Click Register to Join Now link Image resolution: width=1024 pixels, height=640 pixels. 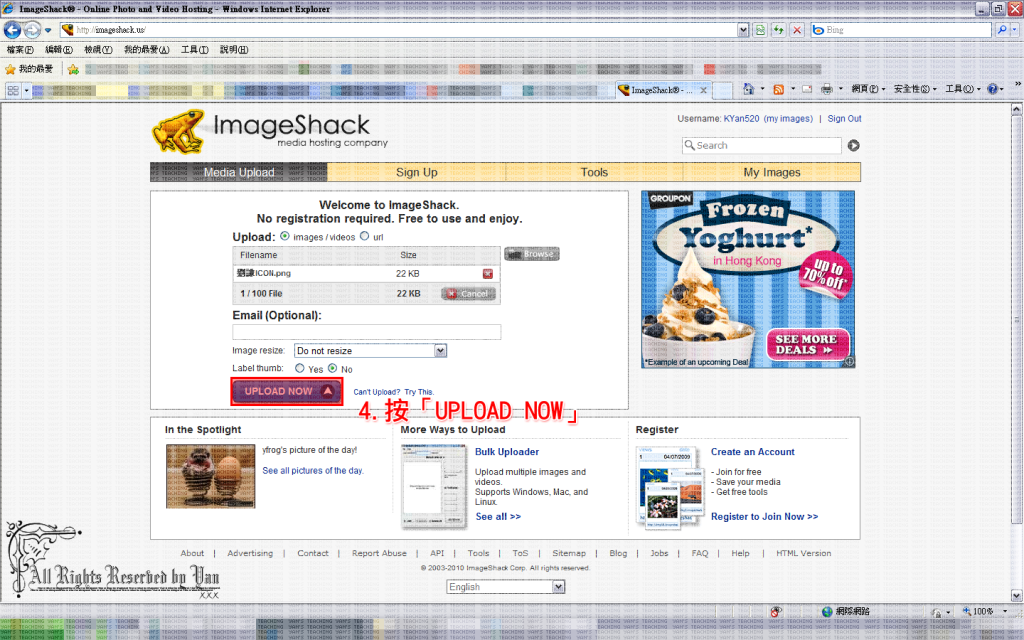coord(764,517)
